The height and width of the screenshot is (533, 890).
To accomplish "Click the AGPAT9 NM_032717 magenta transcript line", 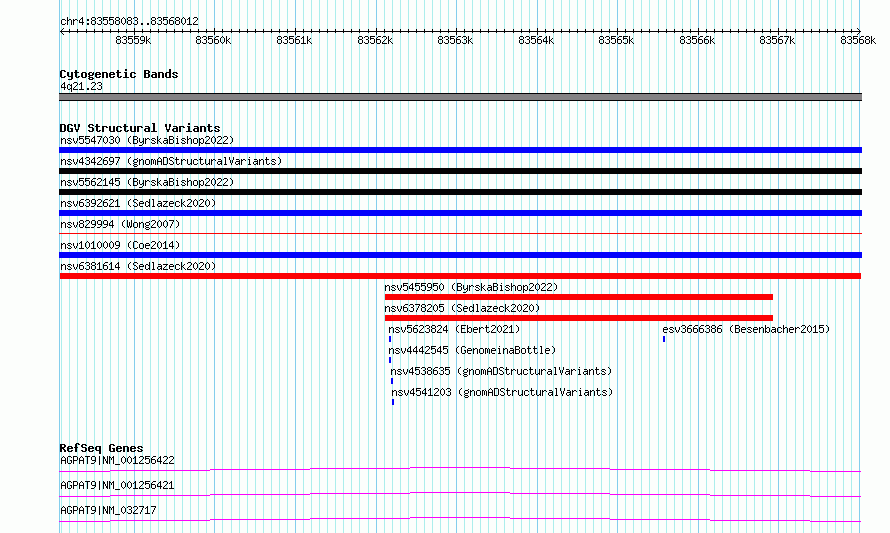I will point(460,519).
